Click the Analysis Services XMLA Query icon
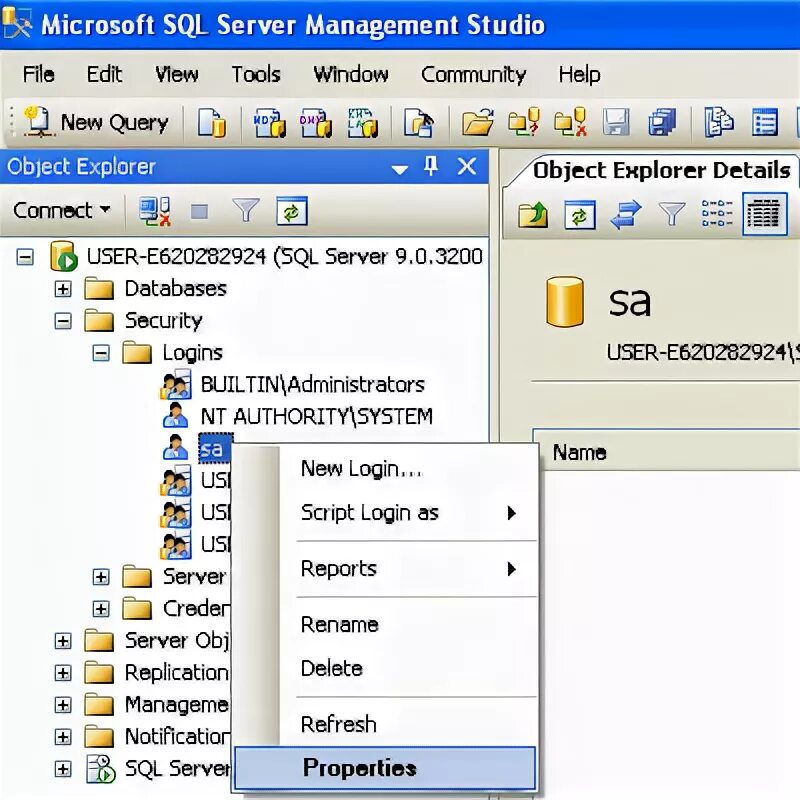 tap(362, 122)
